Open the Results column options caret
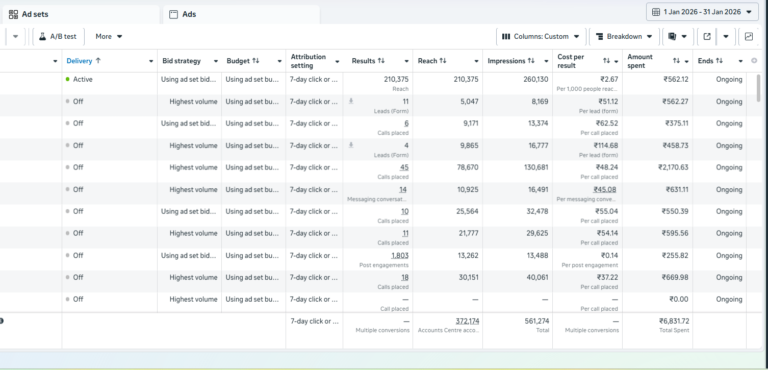Screen dimensions: 768x370 tap(407, 61)
